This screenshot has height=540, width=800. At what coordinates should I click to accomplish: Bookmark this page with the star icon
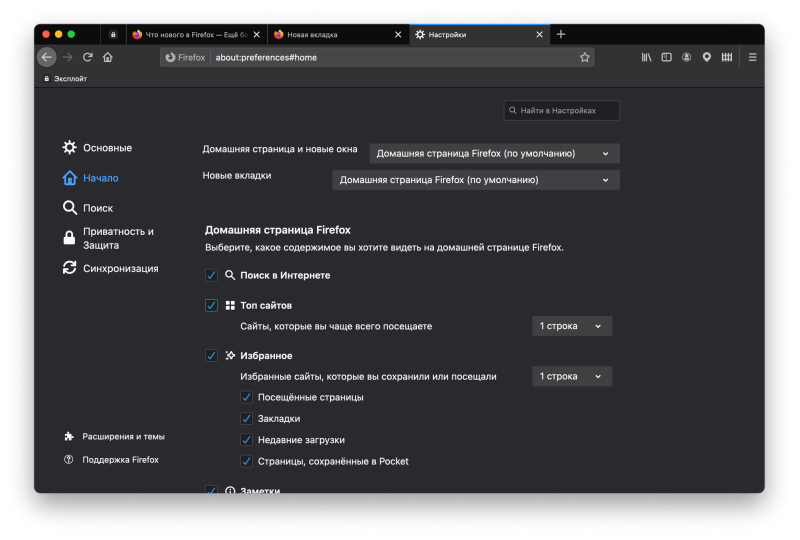coord(585,57)
